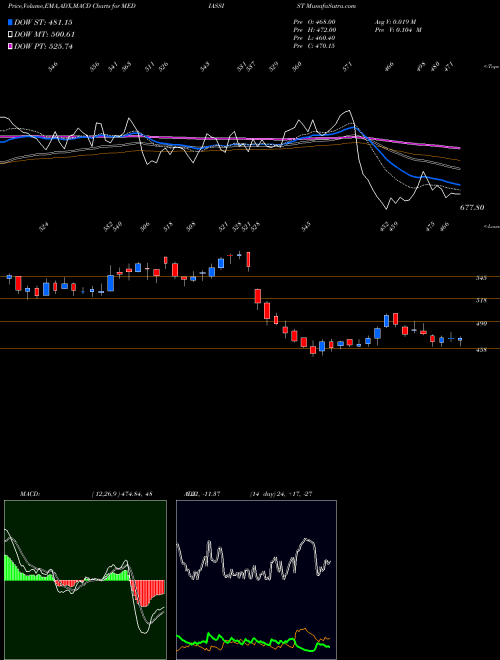
Task: Click the 'Price,Volume,EMA,ADX,MACD Charts for MED' title
Action: (72, 6)
